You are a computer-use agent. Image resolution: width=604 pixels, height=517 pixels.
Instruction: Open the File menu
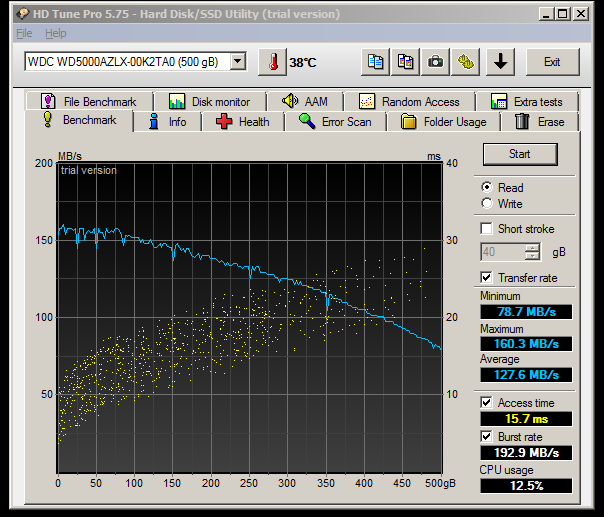24,33
